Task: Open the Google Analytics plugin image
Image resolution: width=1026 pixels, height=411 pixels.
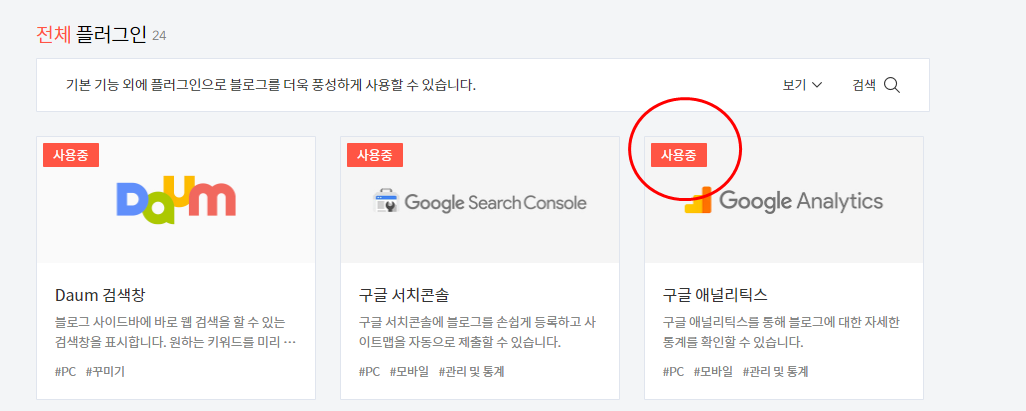Action: point(784,200)
